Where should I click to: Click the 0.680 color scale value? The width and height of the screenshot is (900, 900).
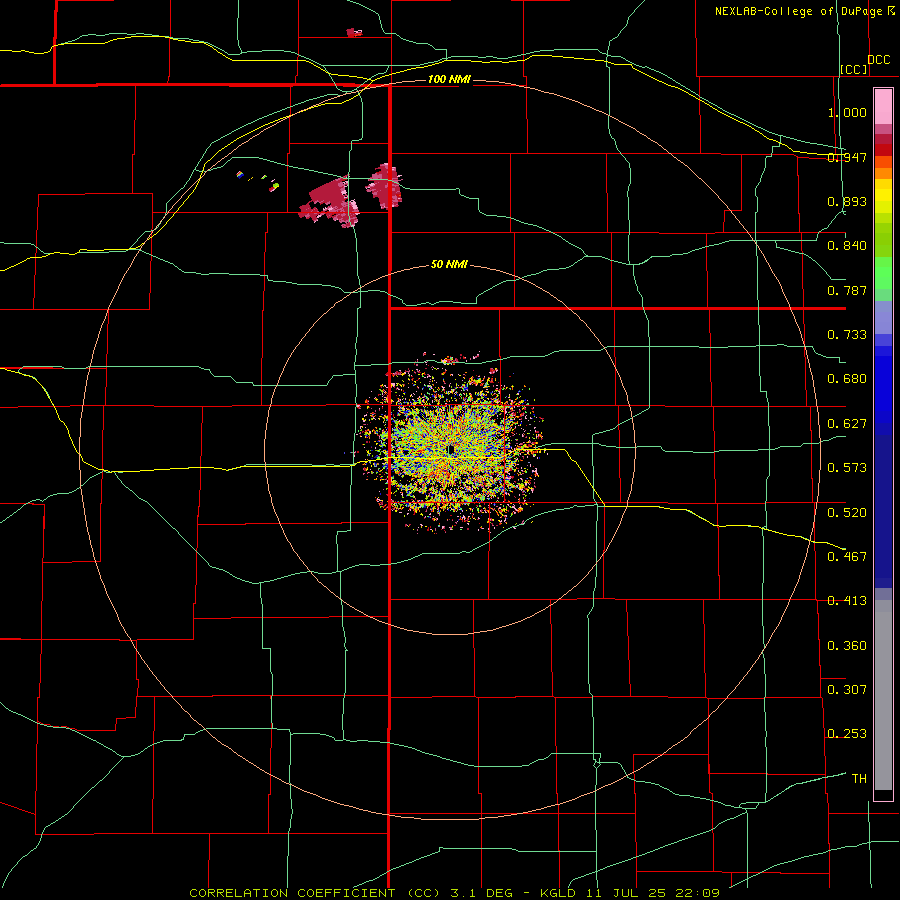847,379
